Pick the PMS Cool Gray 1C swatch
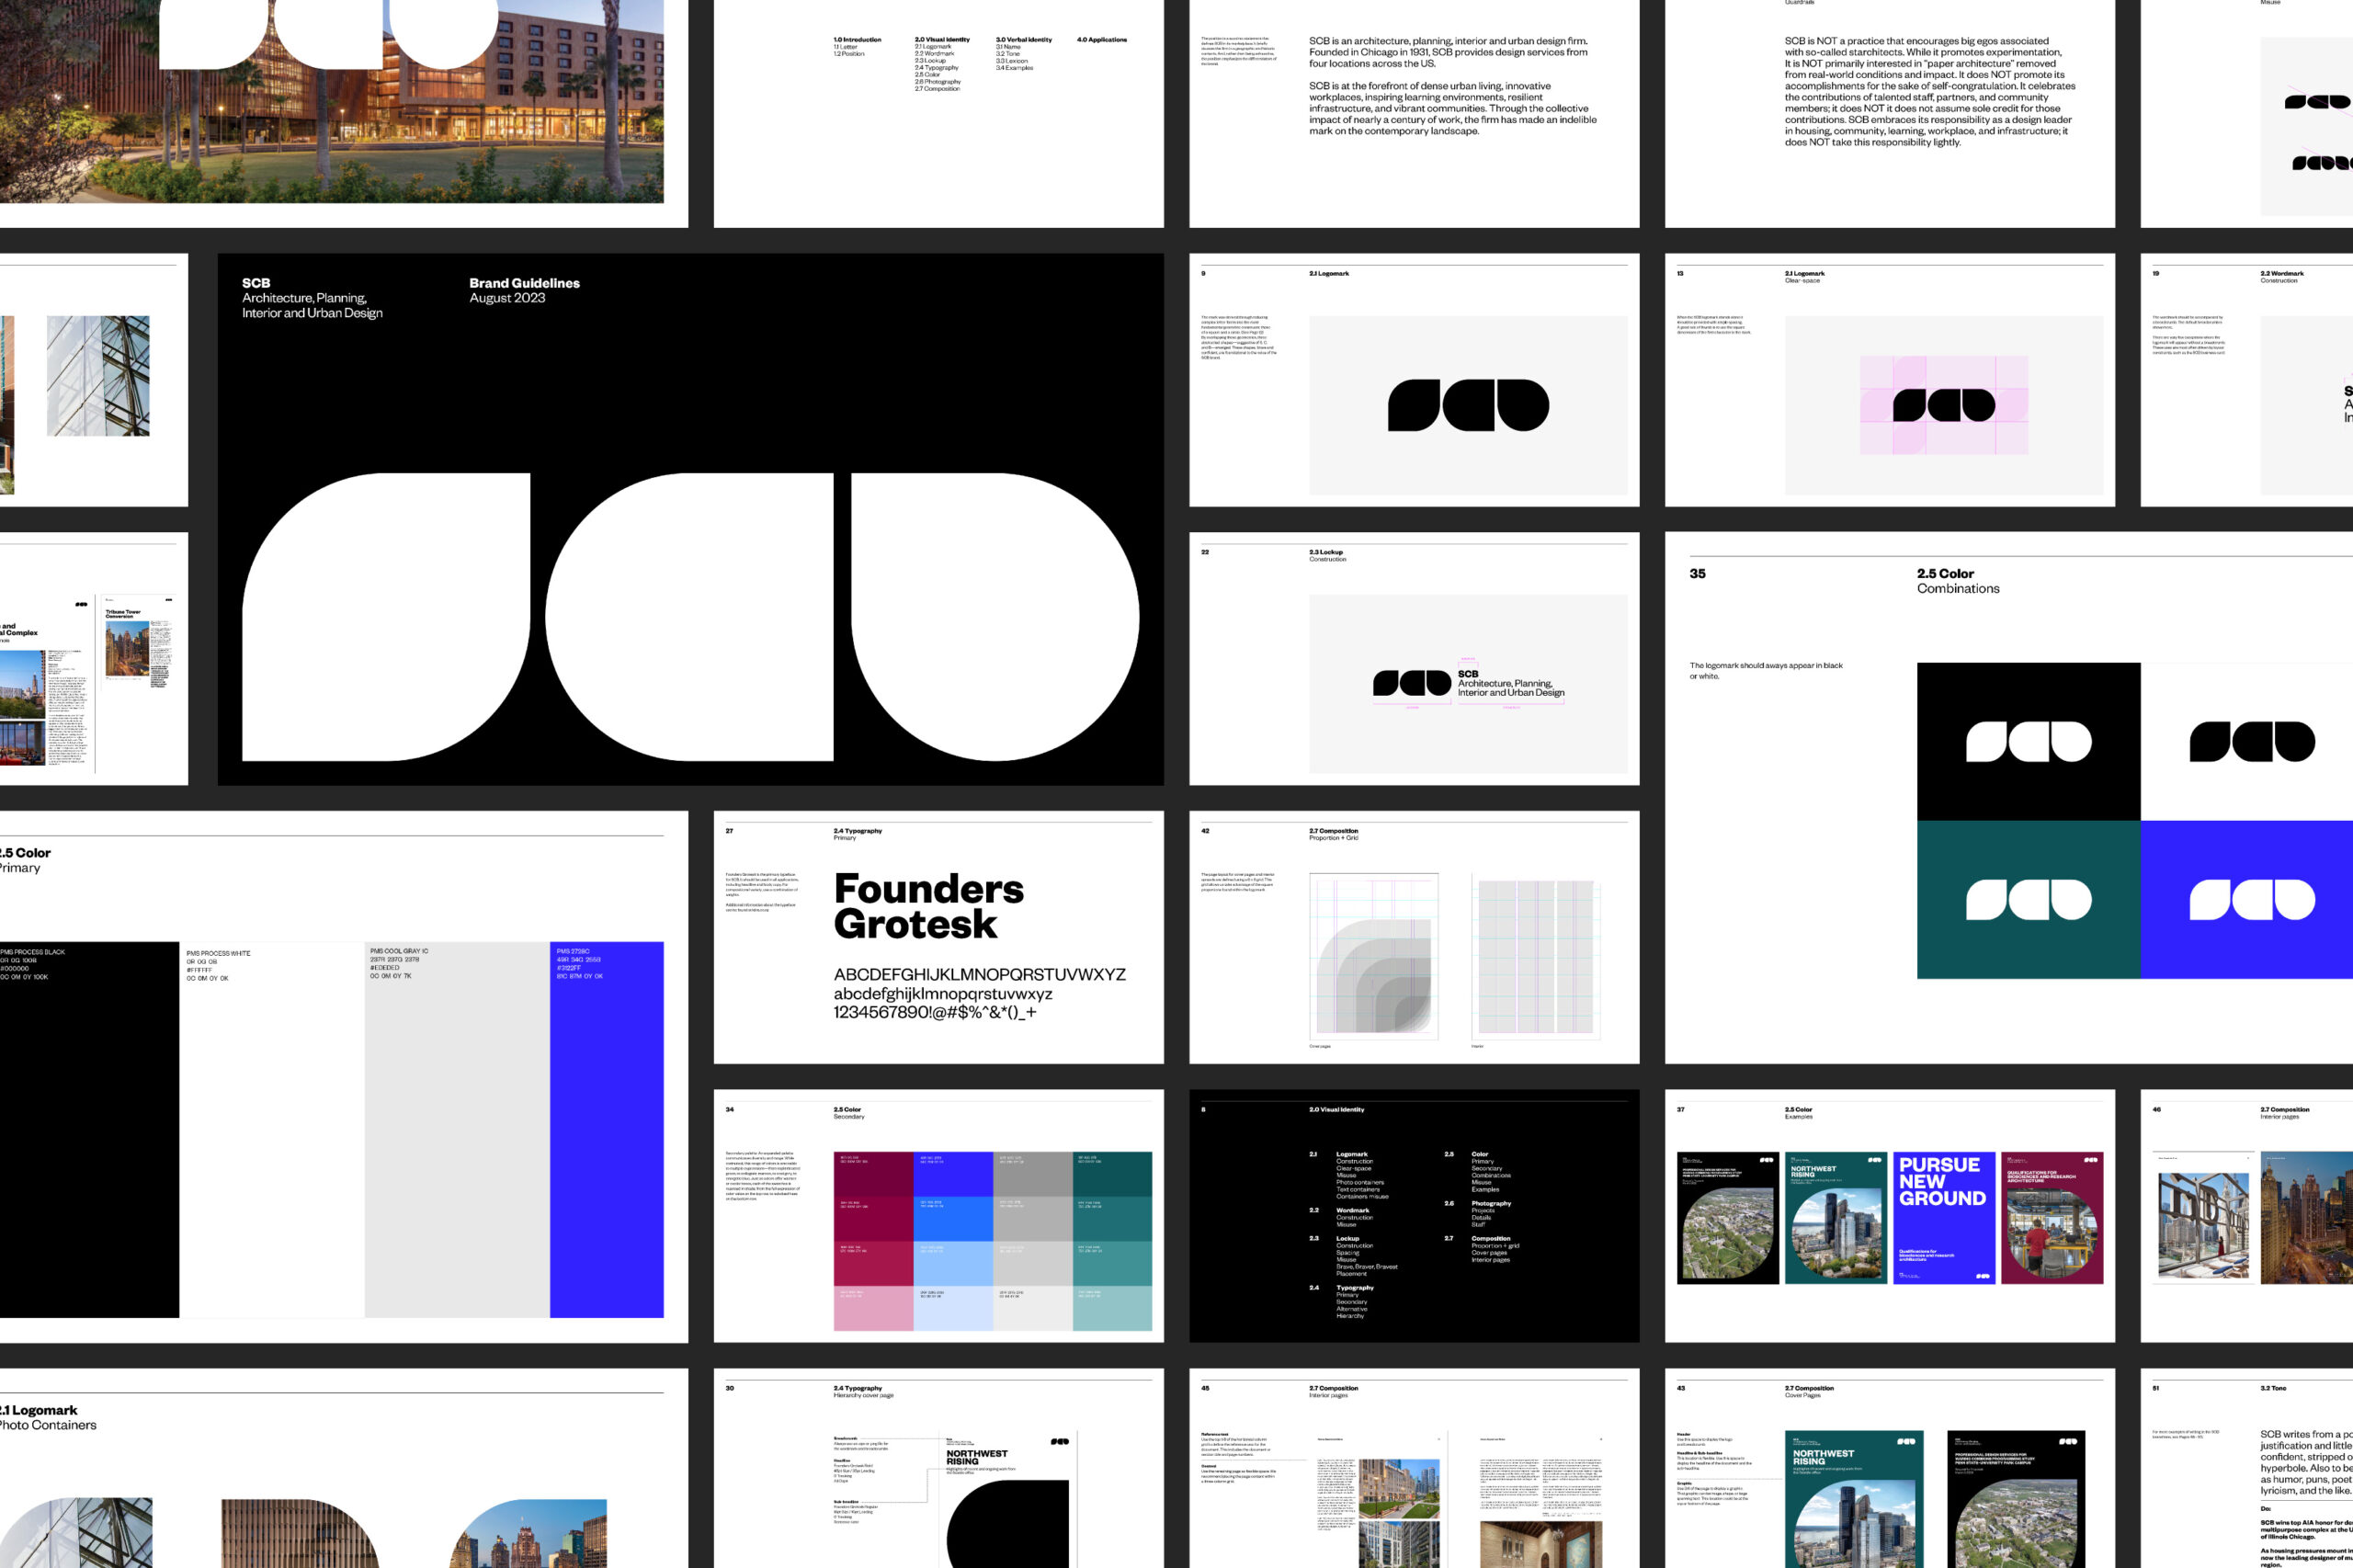 [x=457, y=1129]
